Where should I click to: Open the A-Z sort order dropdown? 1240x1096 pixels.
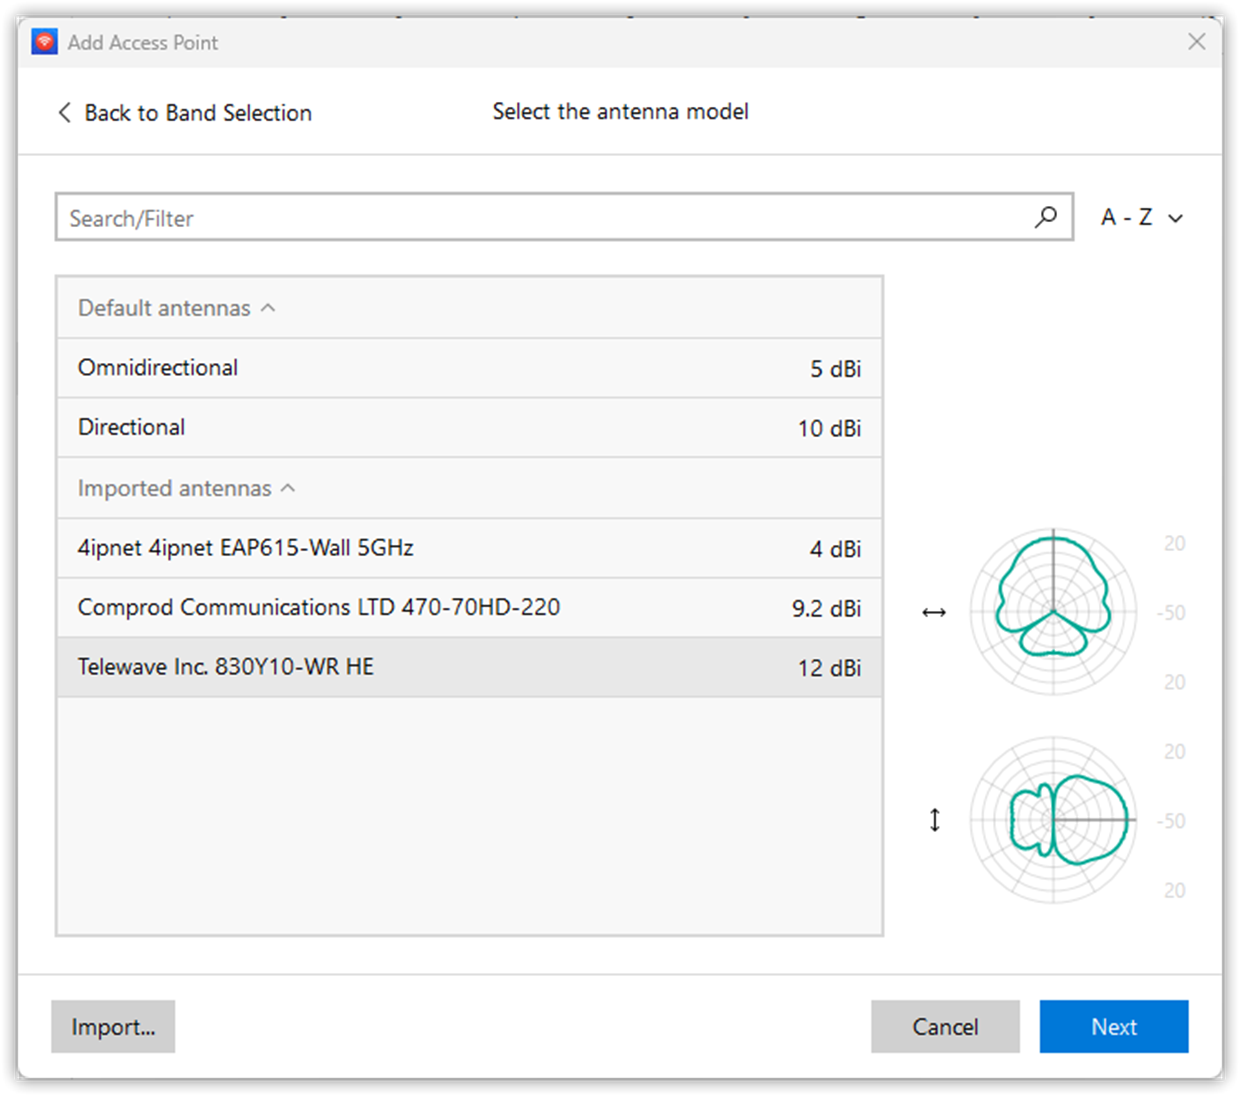pos(1142,216)
